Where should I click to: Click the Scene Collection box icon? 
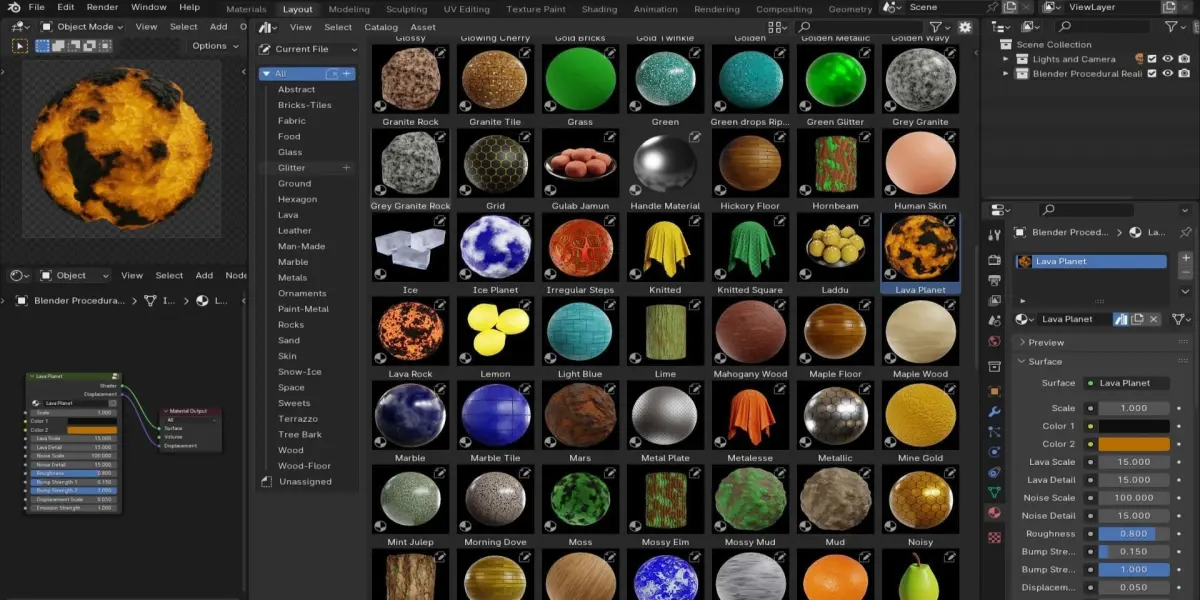tap(1006, 44)
